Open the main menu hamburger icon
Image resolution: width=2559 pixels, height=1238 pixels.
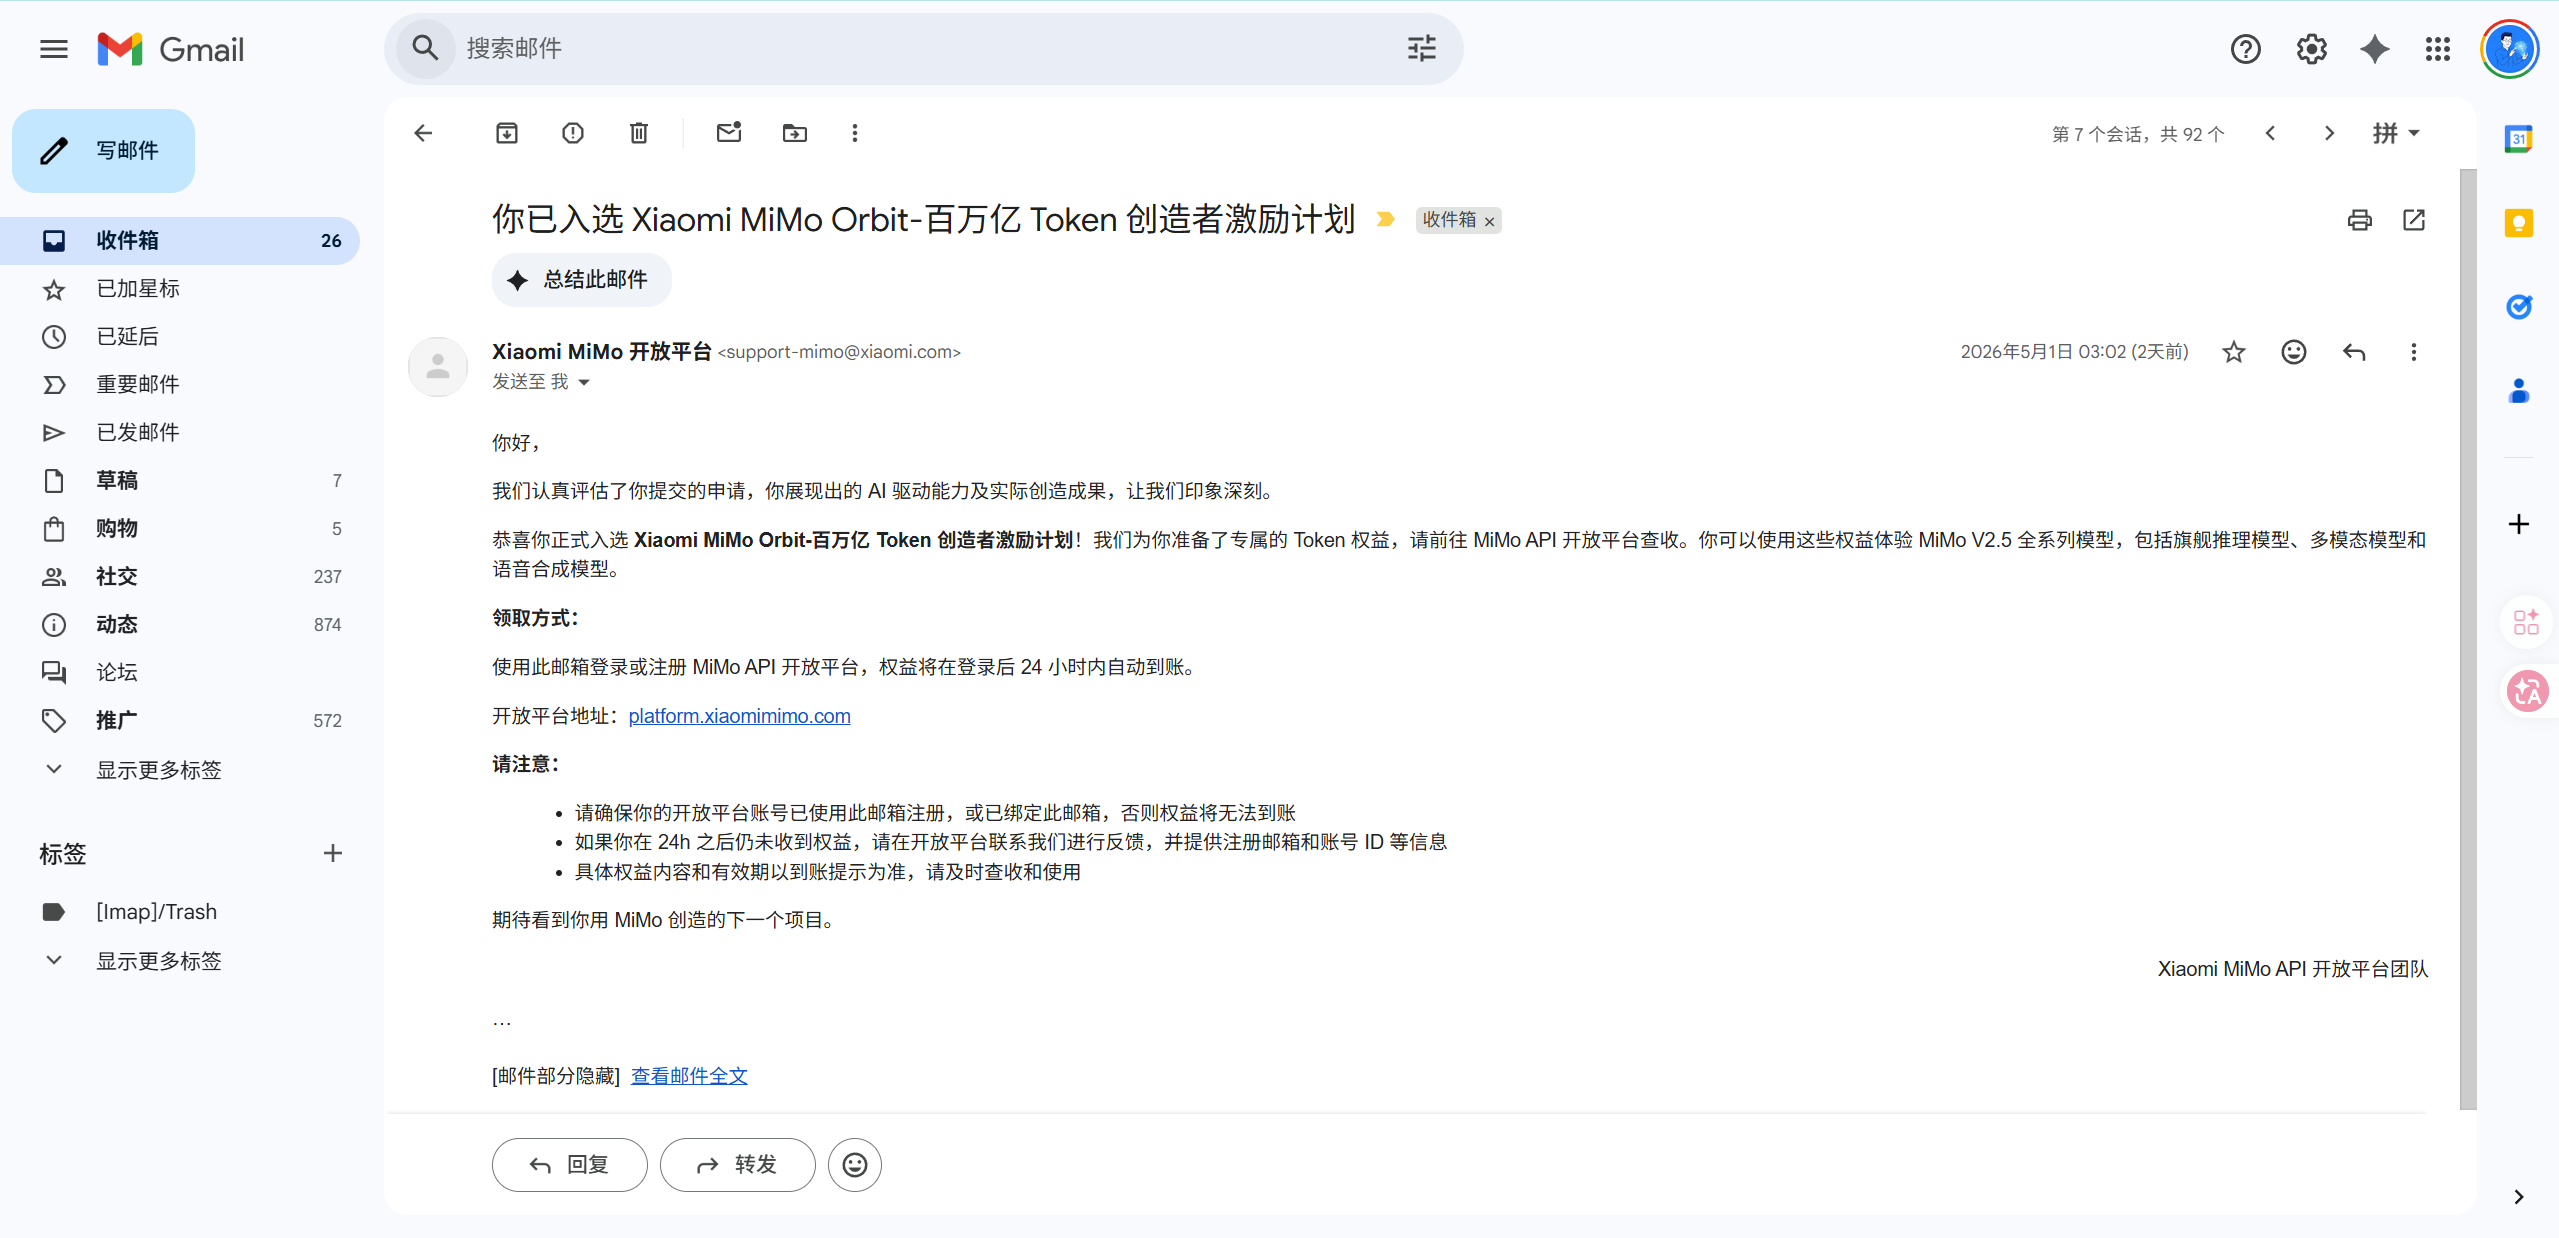[x=54, y=49]
